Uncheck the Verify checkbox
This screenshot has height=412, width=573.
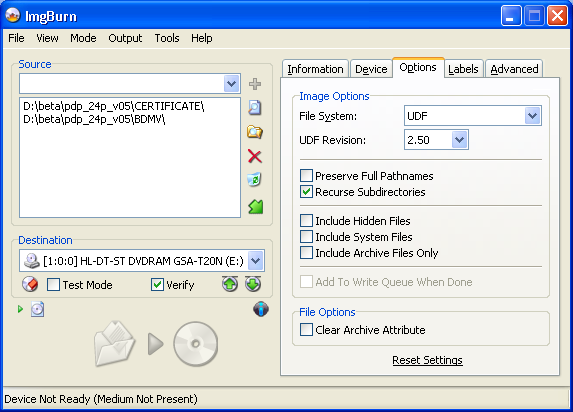click(157, 285)
